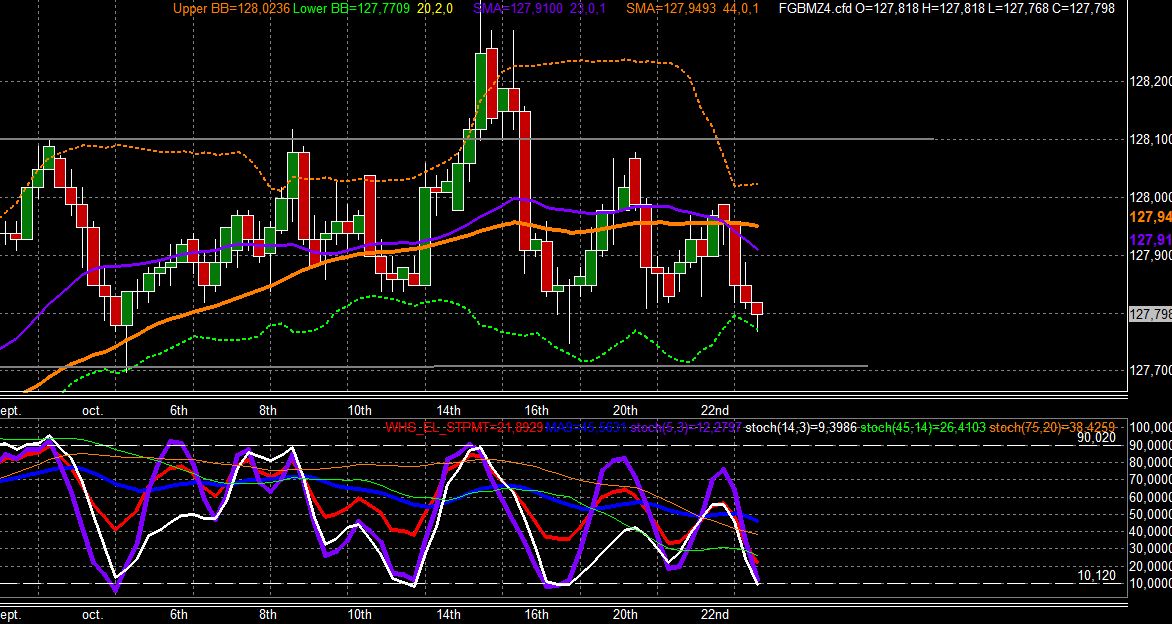Click the 14th date label under price chart
The width and height of the screenshot is (1172, 624).
(448, 410)
